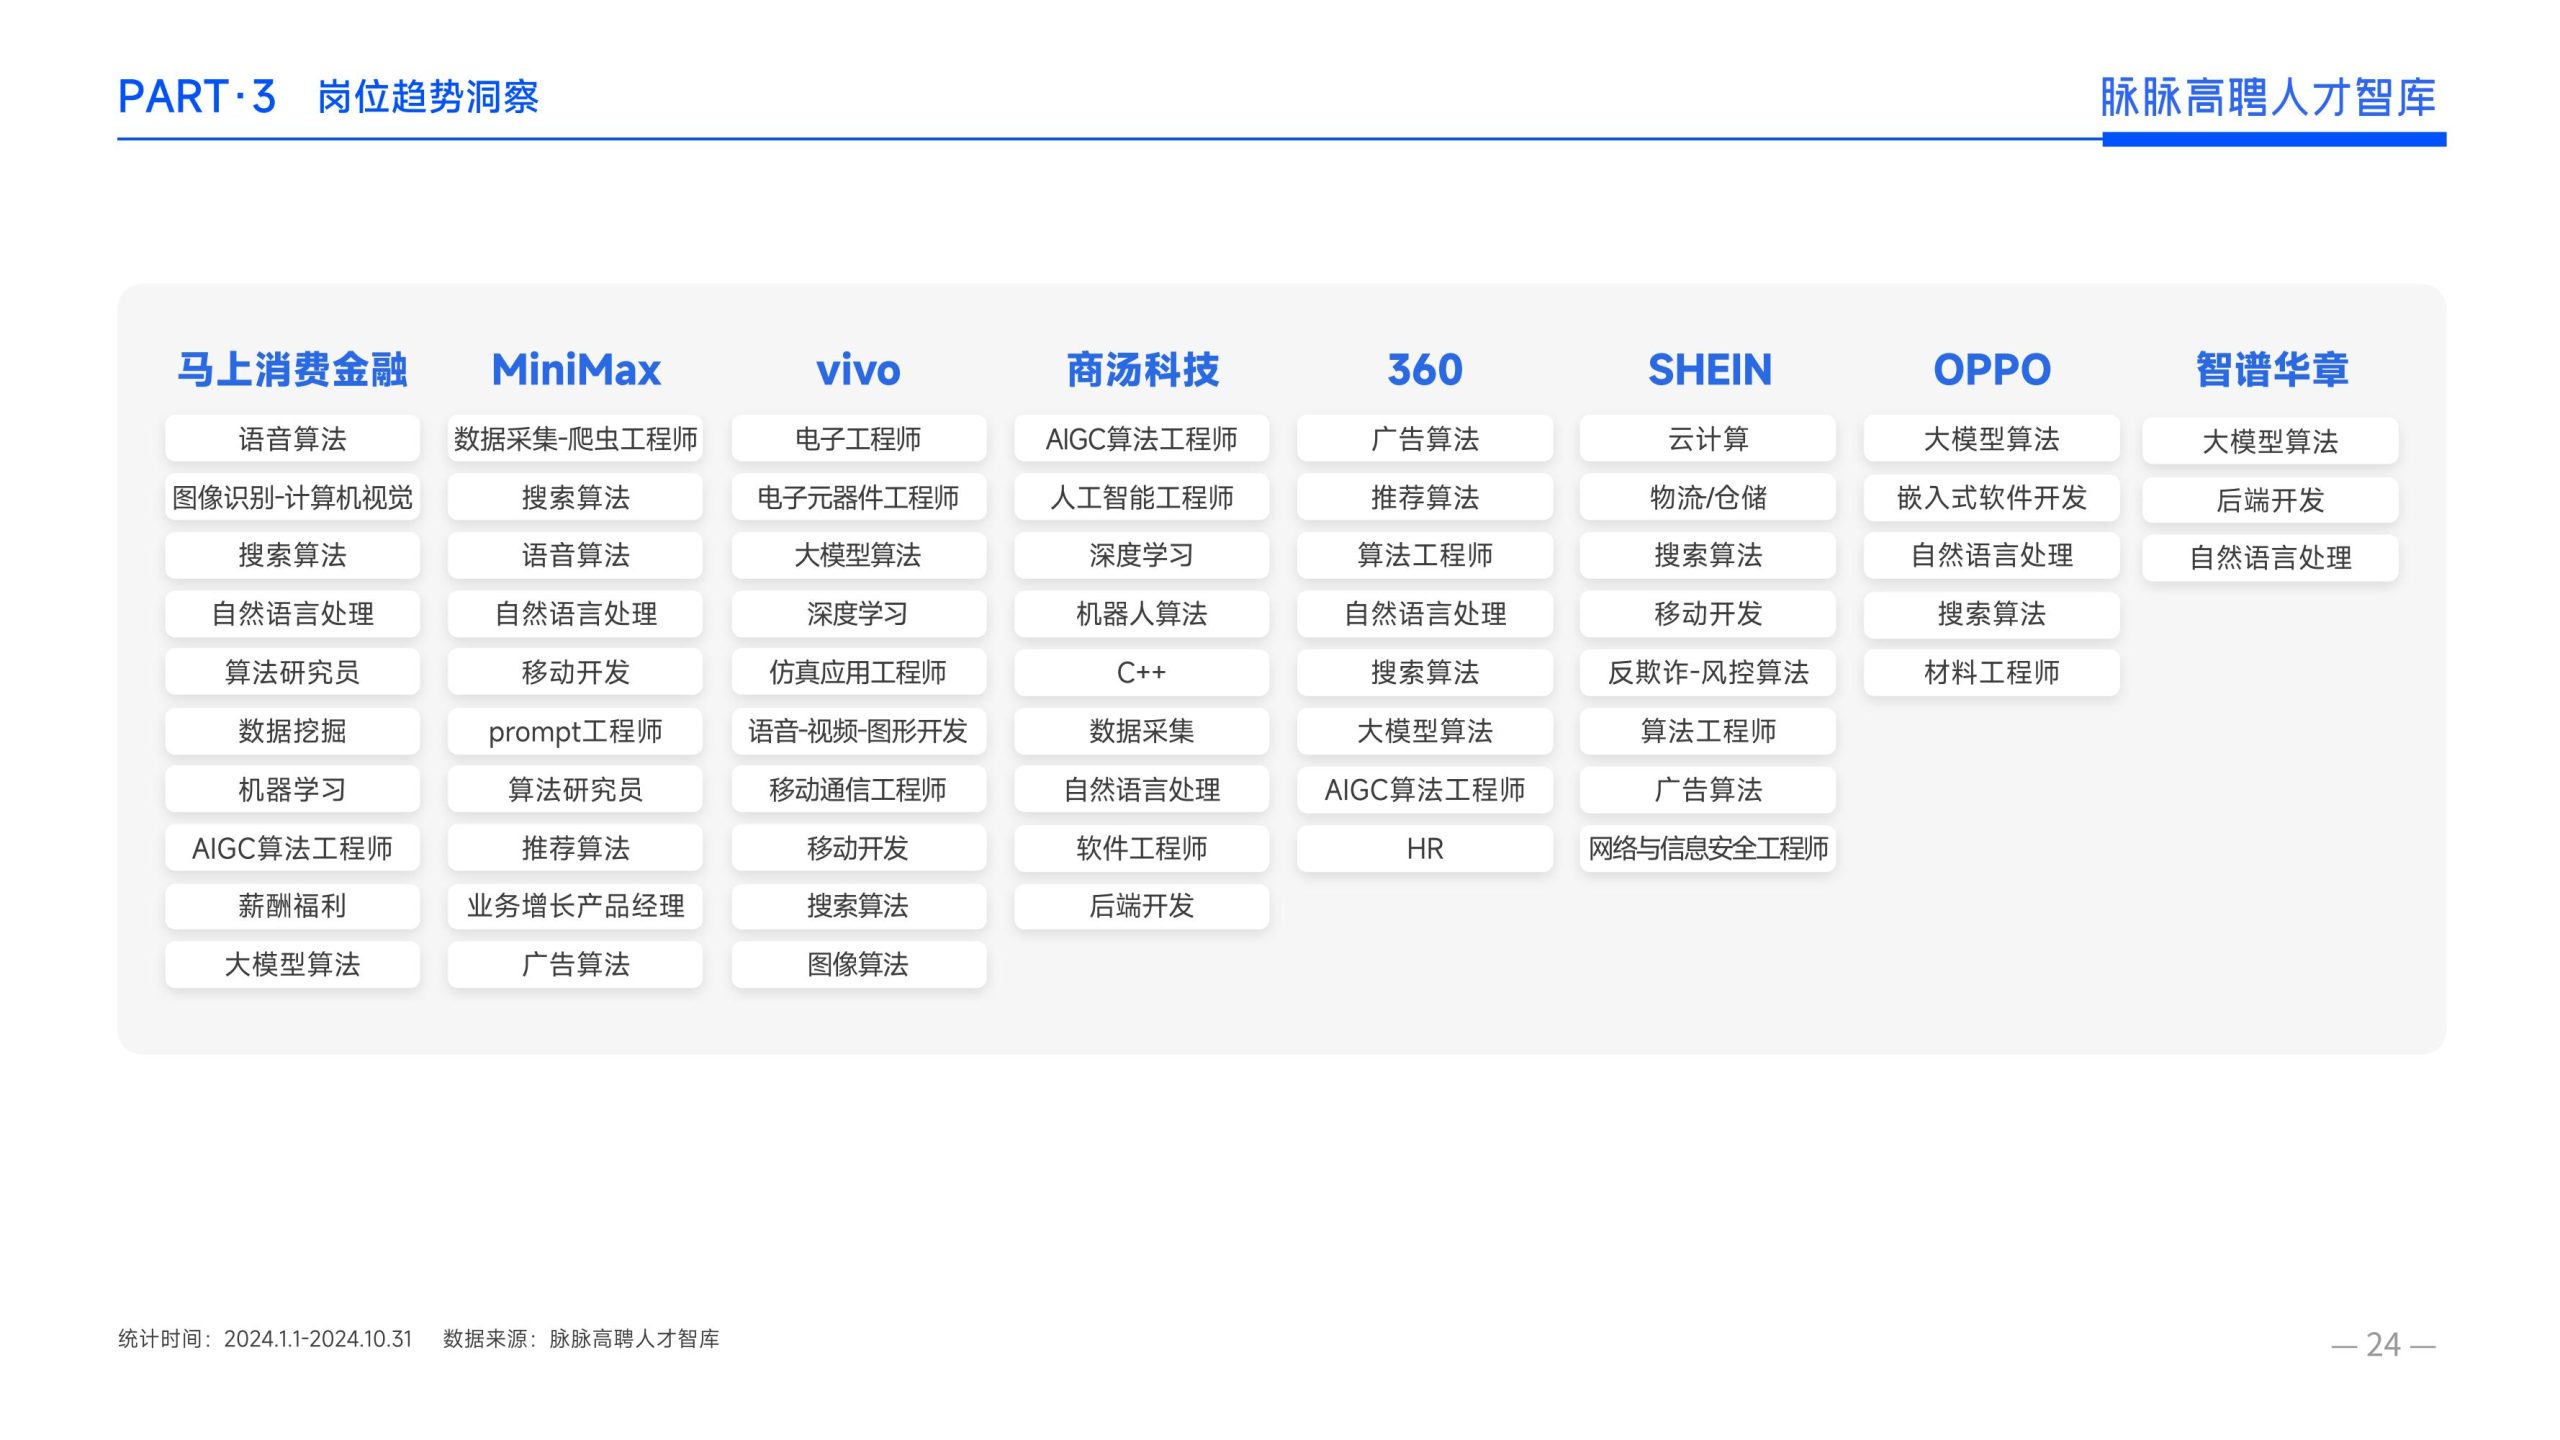Click the 马上消费金融 column heading
The width and height of the screenshot is (2560, 1440).
(292, 370)
